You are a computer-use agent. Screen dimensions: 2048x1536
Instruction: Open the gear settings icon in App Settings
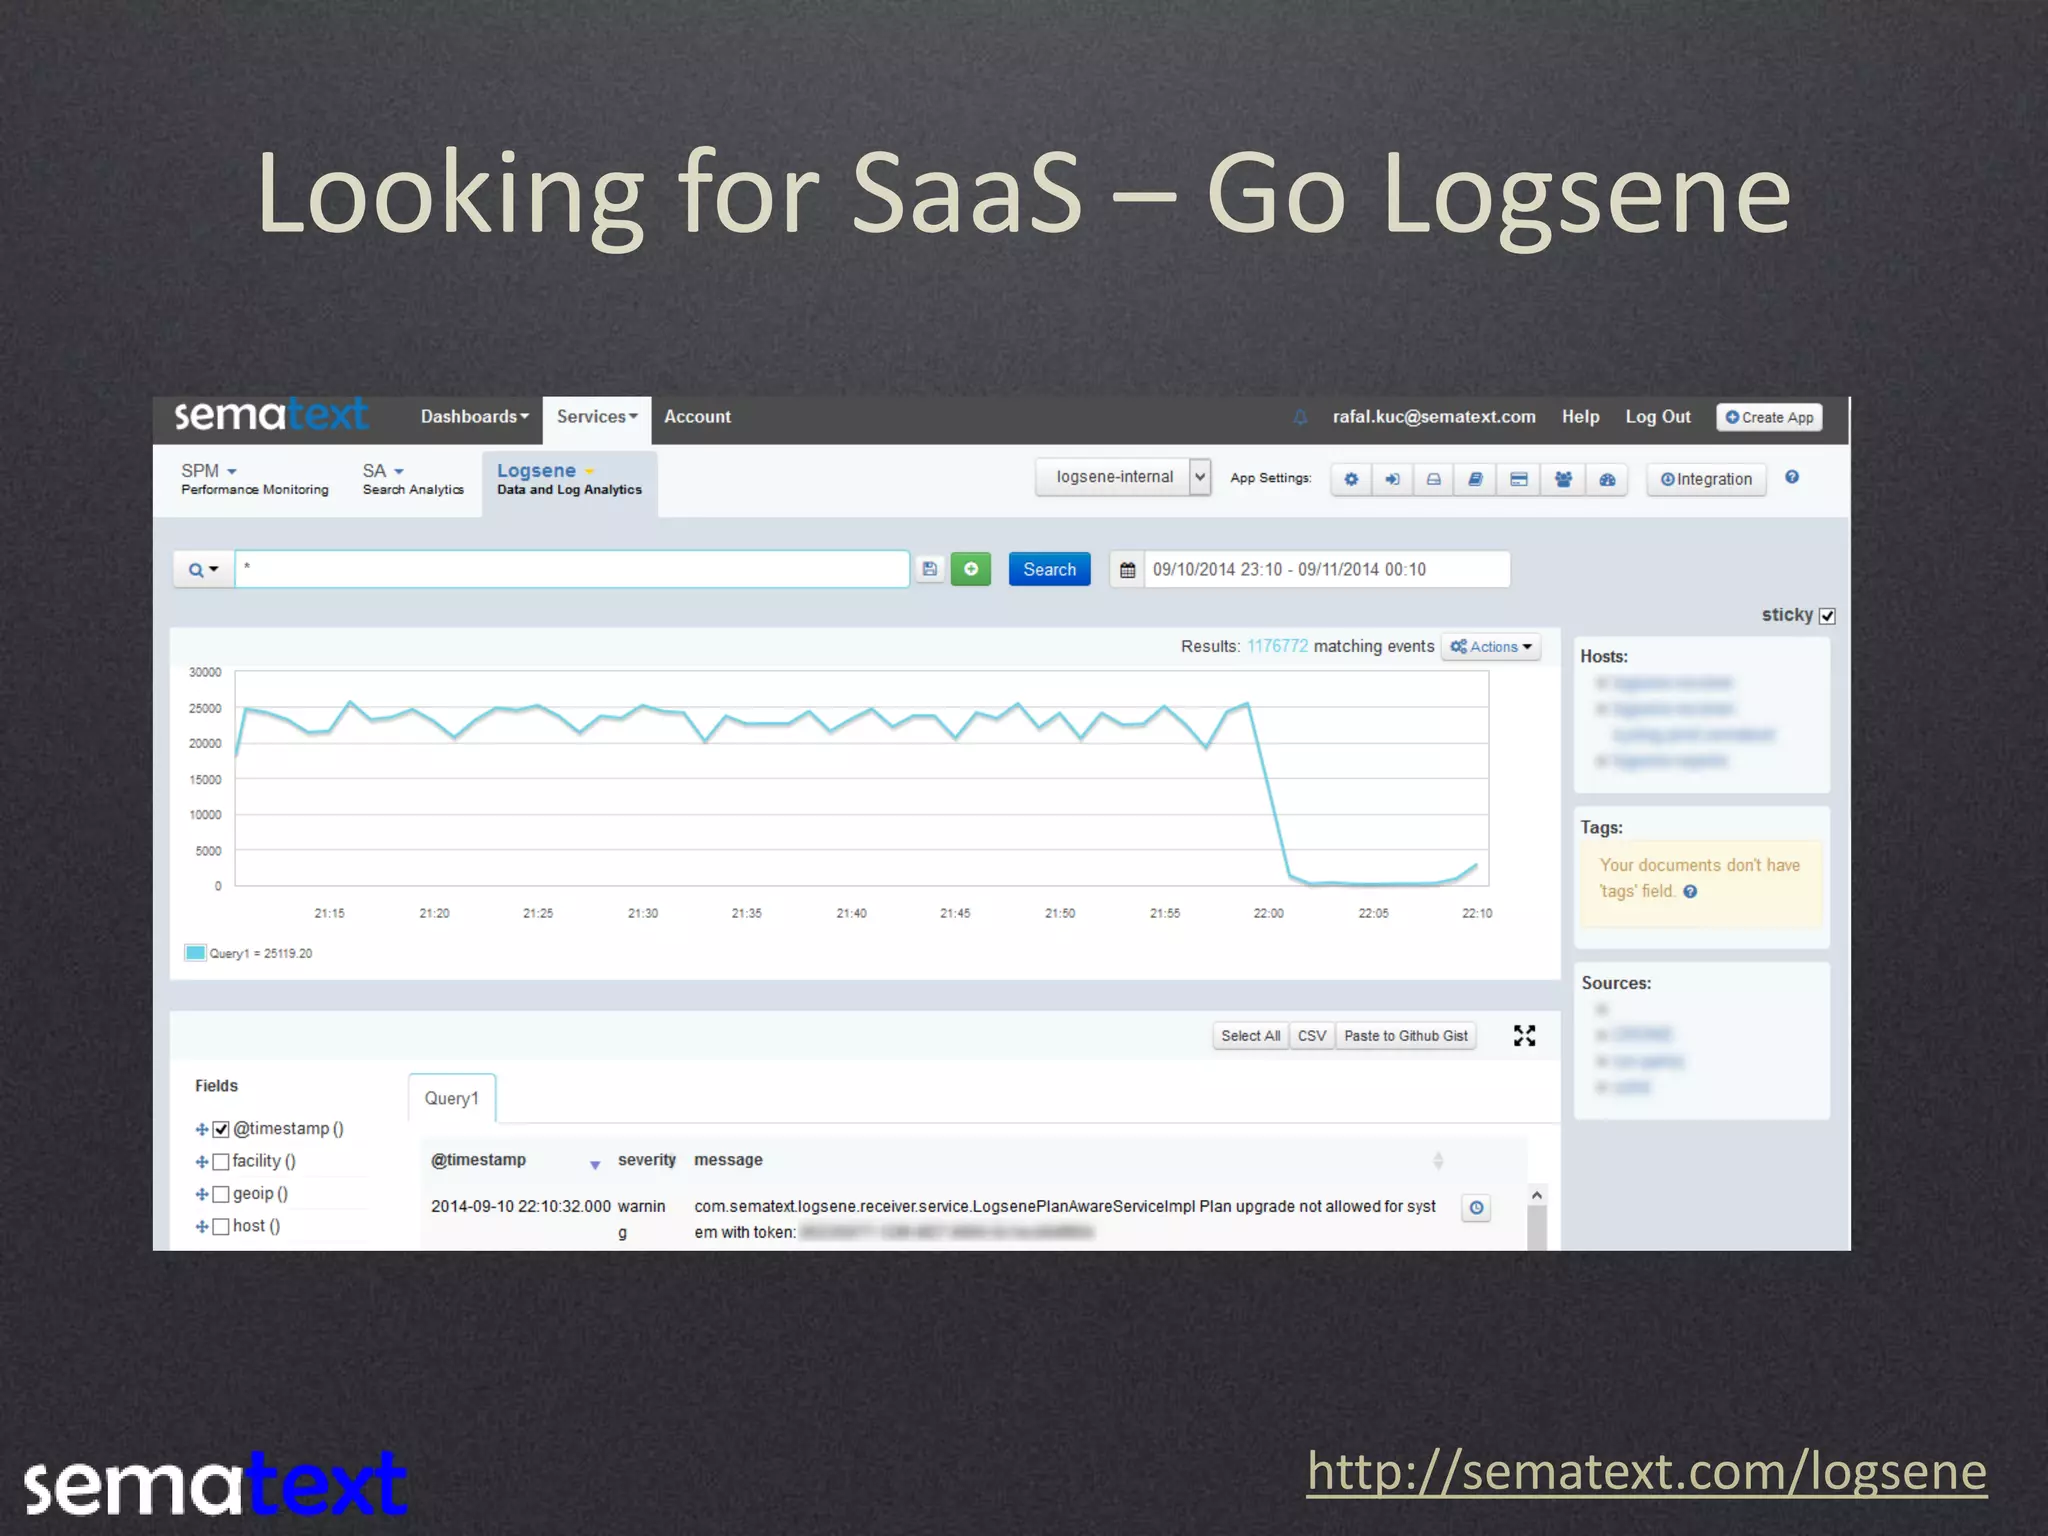click(x=1351, y=479)
